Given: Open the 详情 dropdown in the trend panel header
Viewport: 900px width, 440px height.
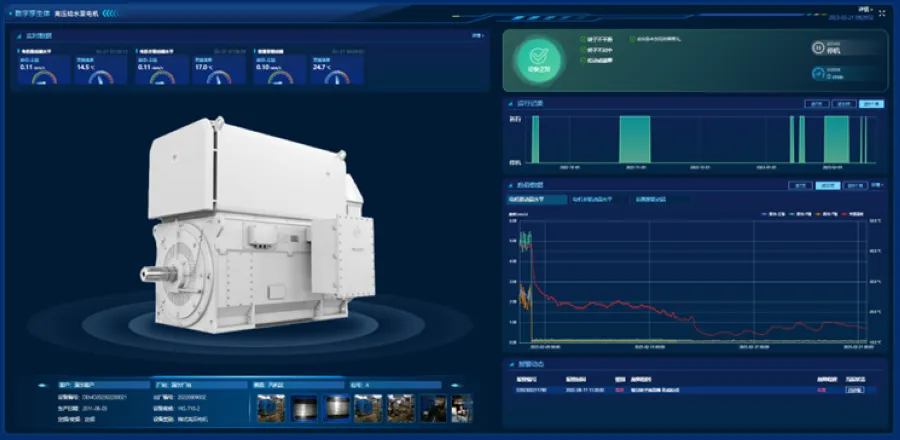Looking at the screenshot, I should coord(877,185).
